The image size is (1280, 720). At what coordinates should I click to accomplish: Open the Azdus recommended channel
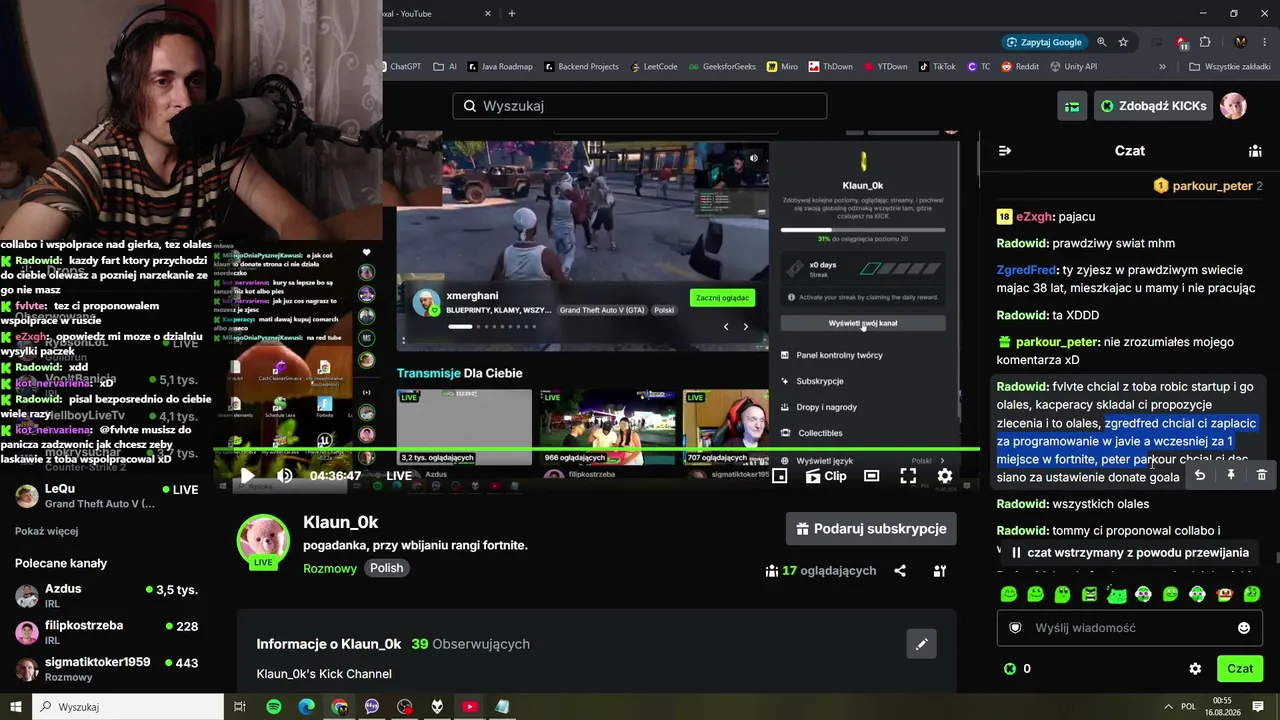click(x=107, y=596)
